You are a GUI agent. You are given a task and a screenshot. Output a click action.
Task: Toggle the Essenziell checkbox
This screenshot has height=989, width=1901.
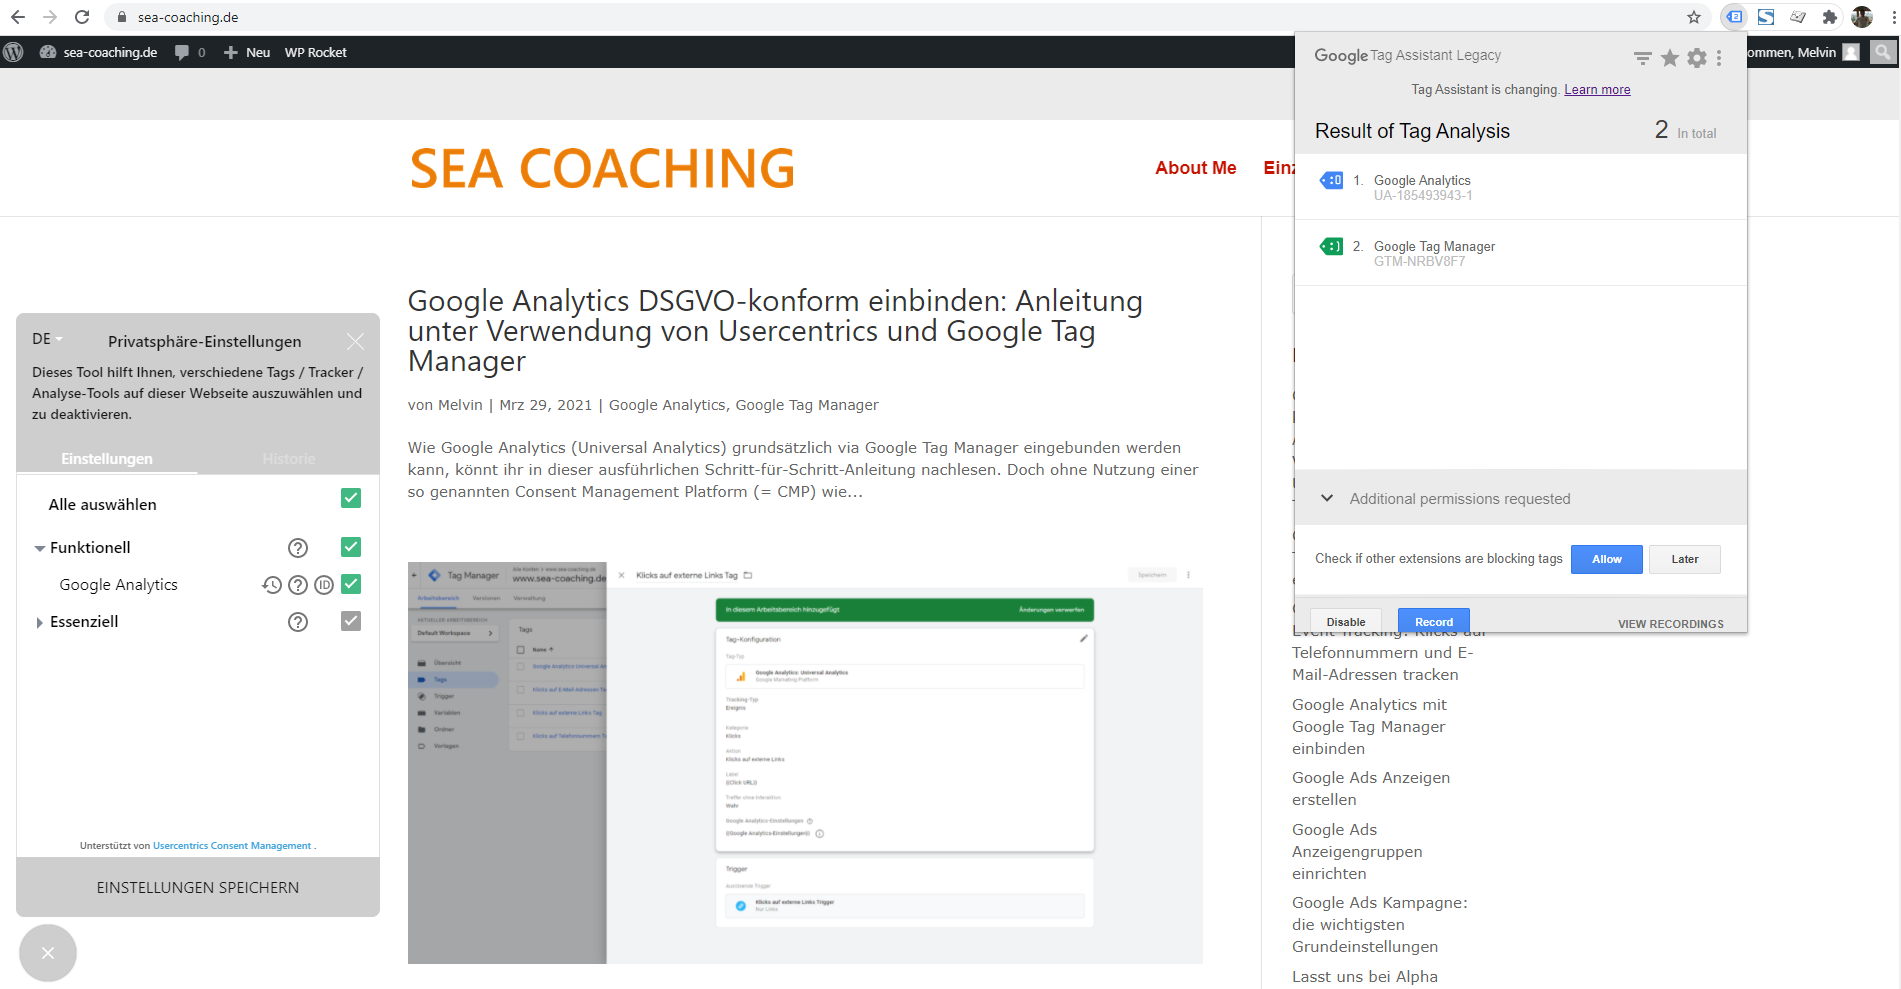pyautogui.click(x=351, y=621)
